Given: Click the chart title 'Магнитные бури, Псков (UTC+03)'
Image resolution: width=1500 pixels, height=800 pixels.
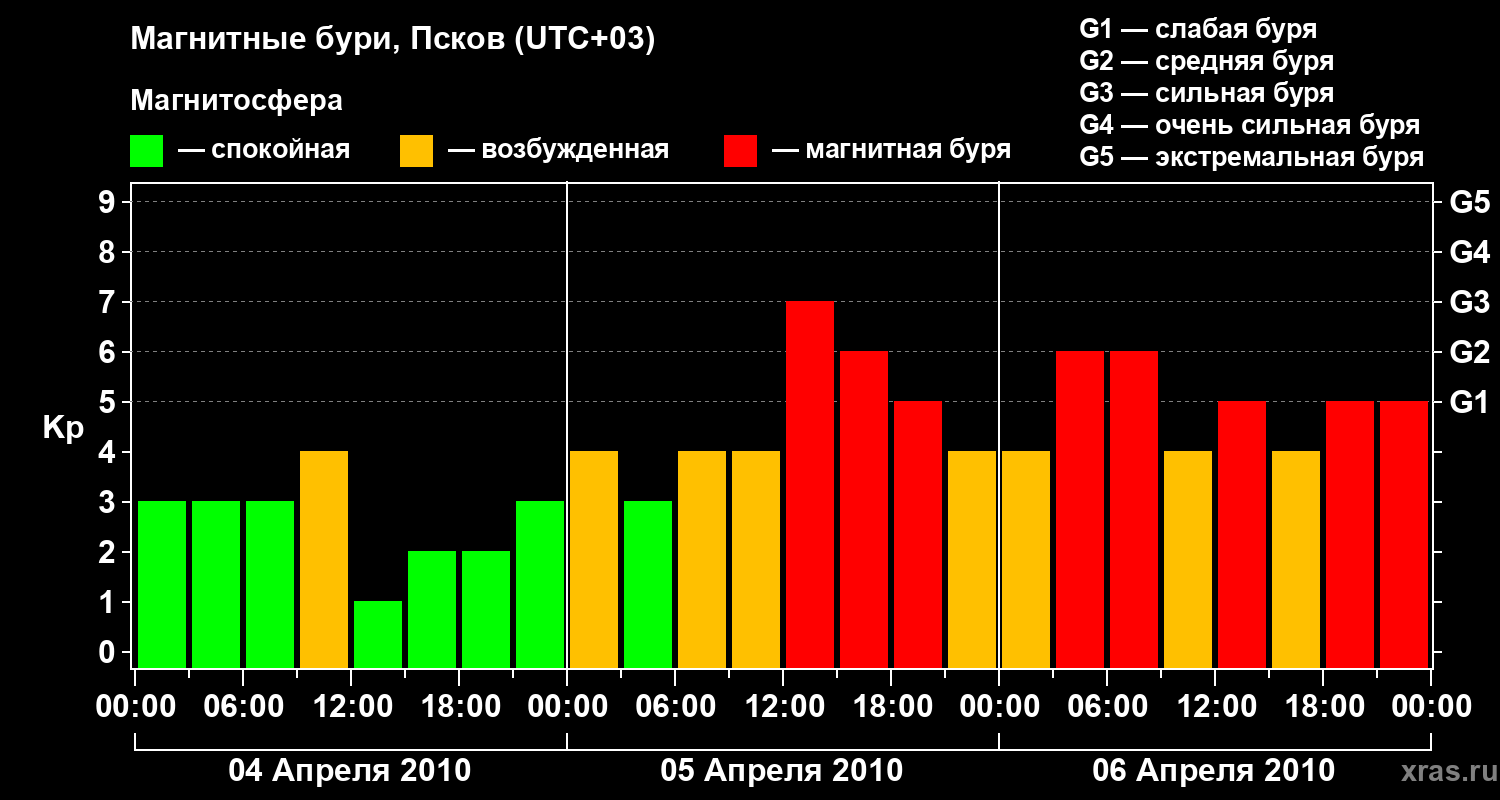Looking at the screenshot, I should tap(393, 41).
